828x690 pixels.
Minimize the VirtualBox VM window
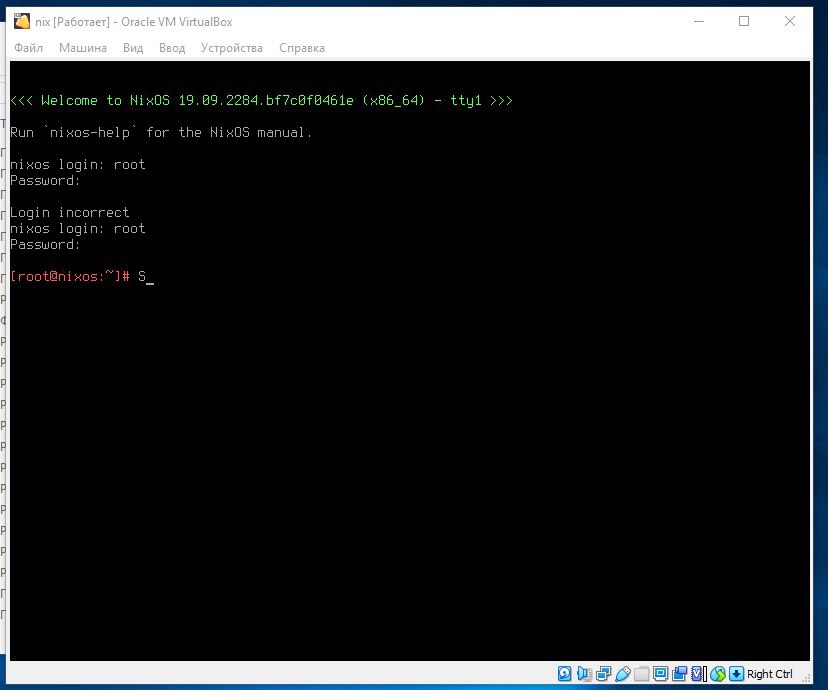pos(699,22)
